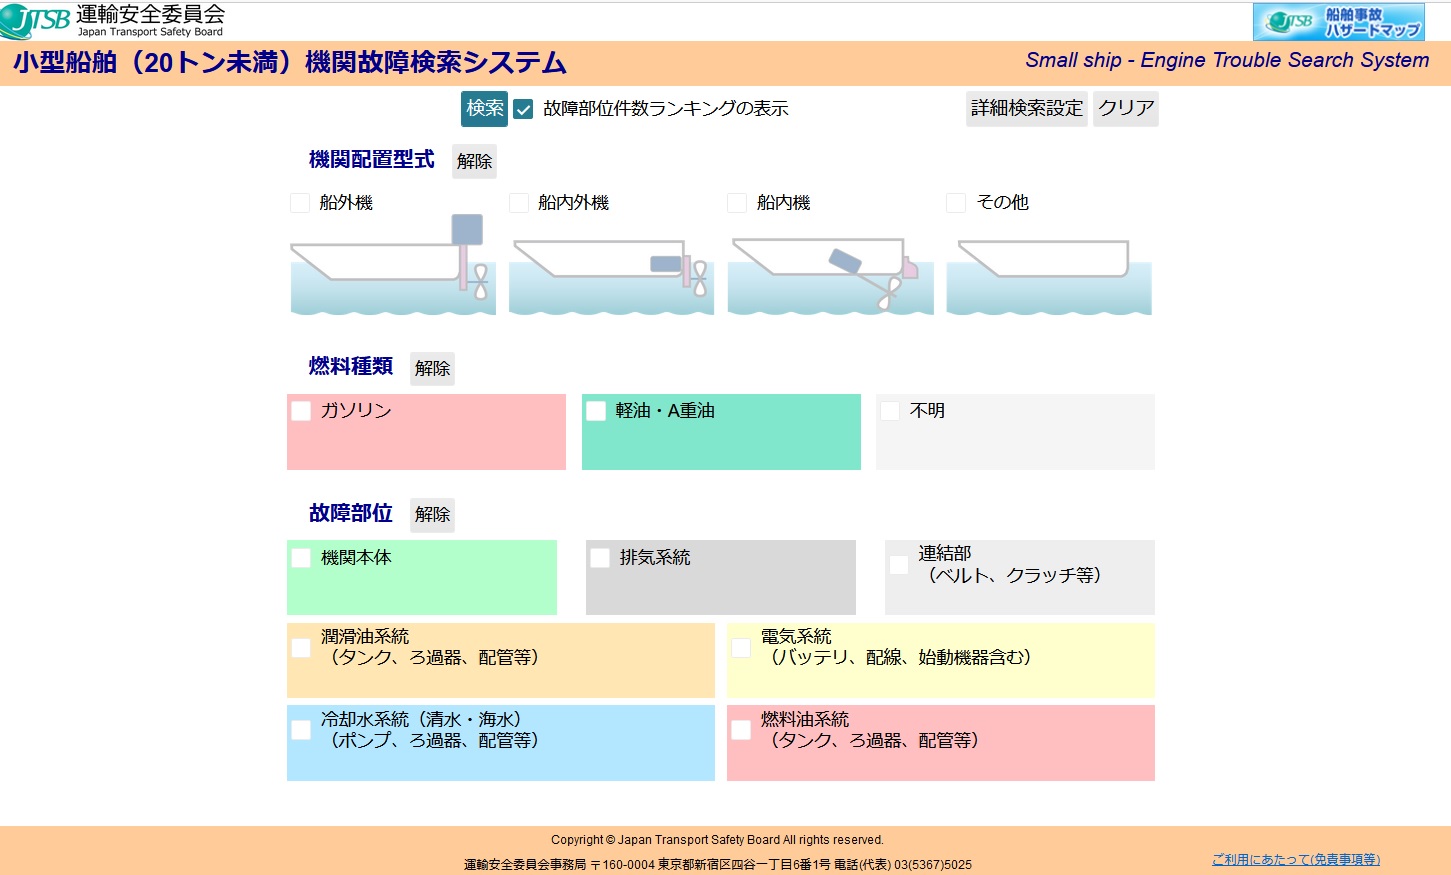Enable the 連結部 checkbox
This screenshot has height=875, width=1451.
coord(899,565)
